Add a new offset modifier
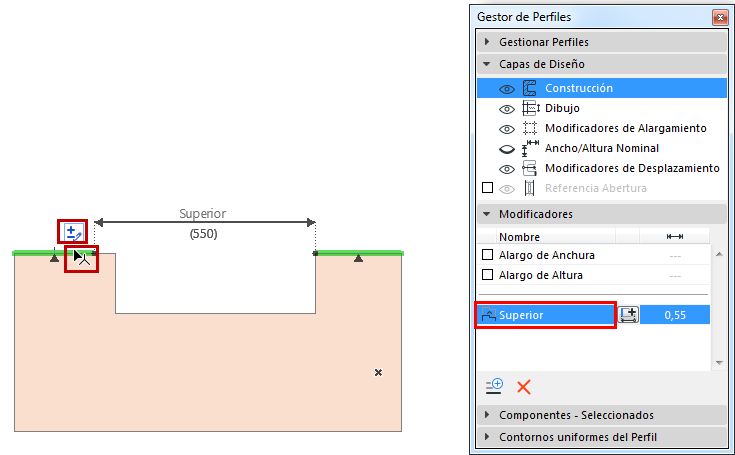The image size is (735, 455). point(494,386)
